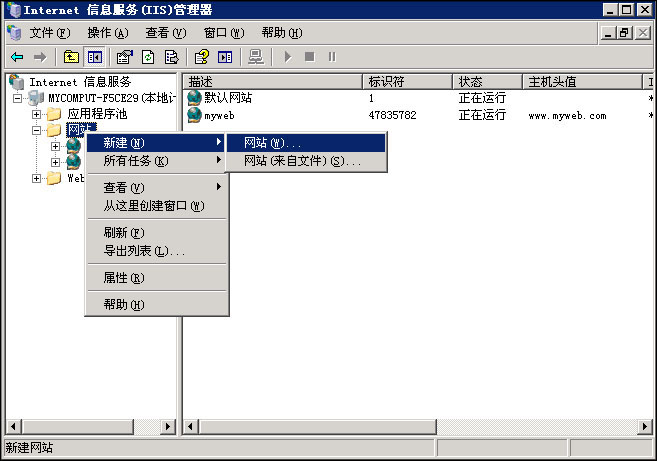Toggle the Show/Hide Console Tree icon
This screenshot has height=461, width=657.
pos(95,57)
